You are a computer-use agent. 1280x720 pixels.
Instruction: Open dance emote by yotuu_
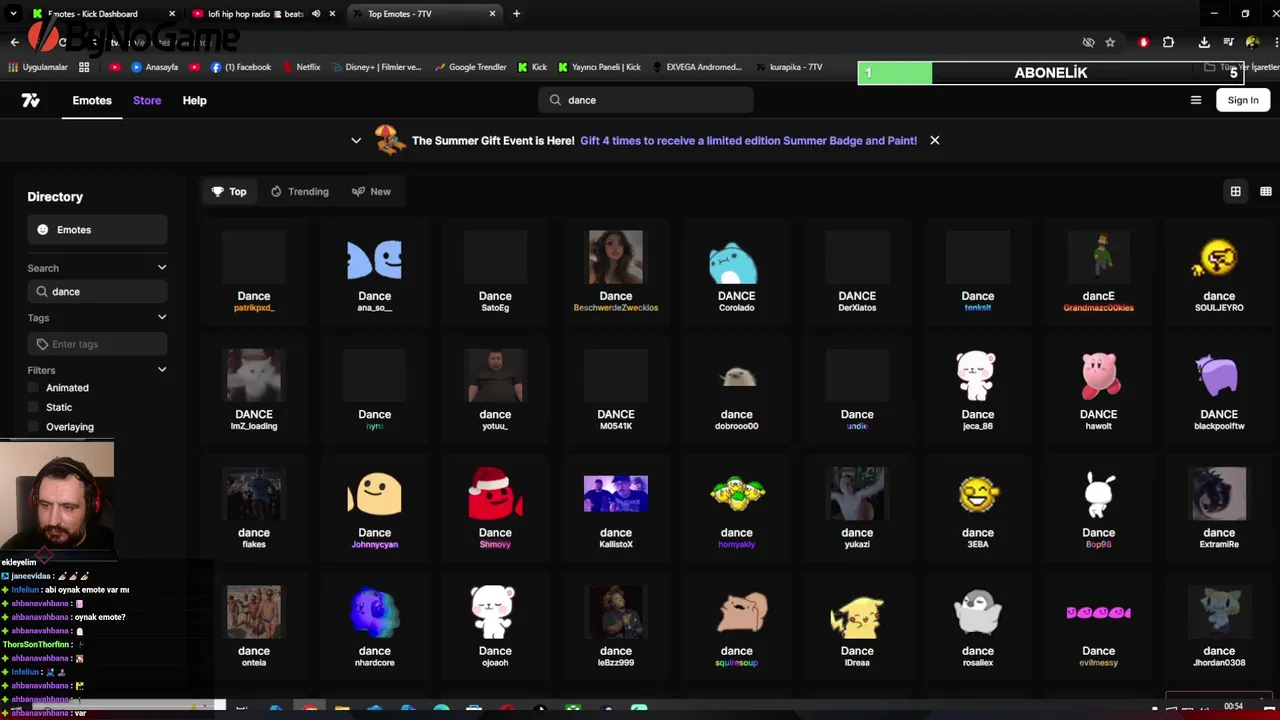click(x=495, y=389)
